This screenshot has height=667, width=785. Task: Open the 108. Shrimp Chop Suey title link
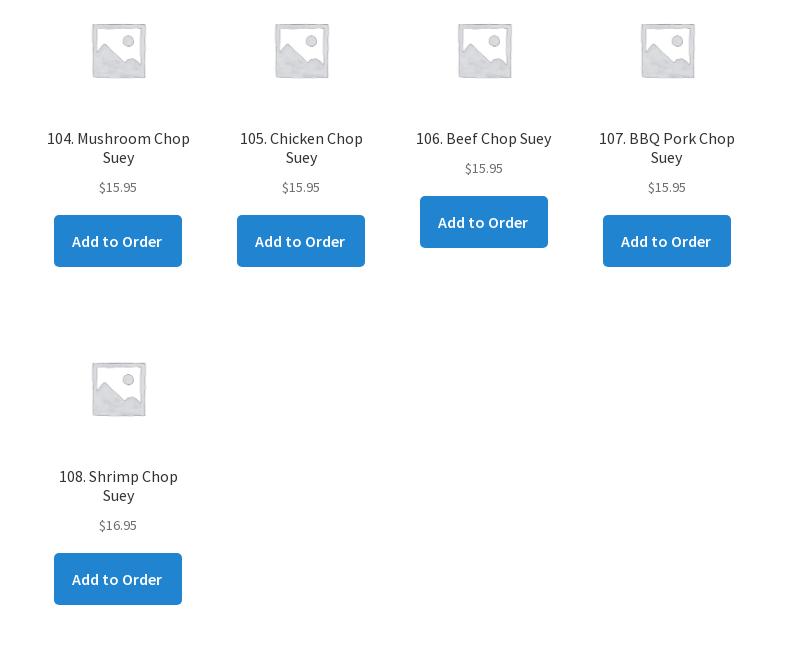pyautogui.click(x=118, y=485)
